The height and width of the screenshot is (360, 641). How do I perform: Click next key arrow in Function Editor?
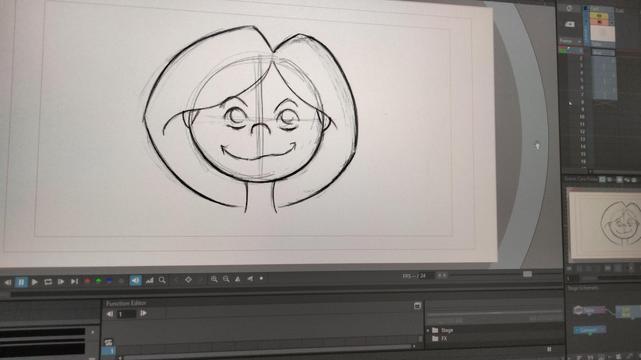pyautogui.click(x=143, y=313)
